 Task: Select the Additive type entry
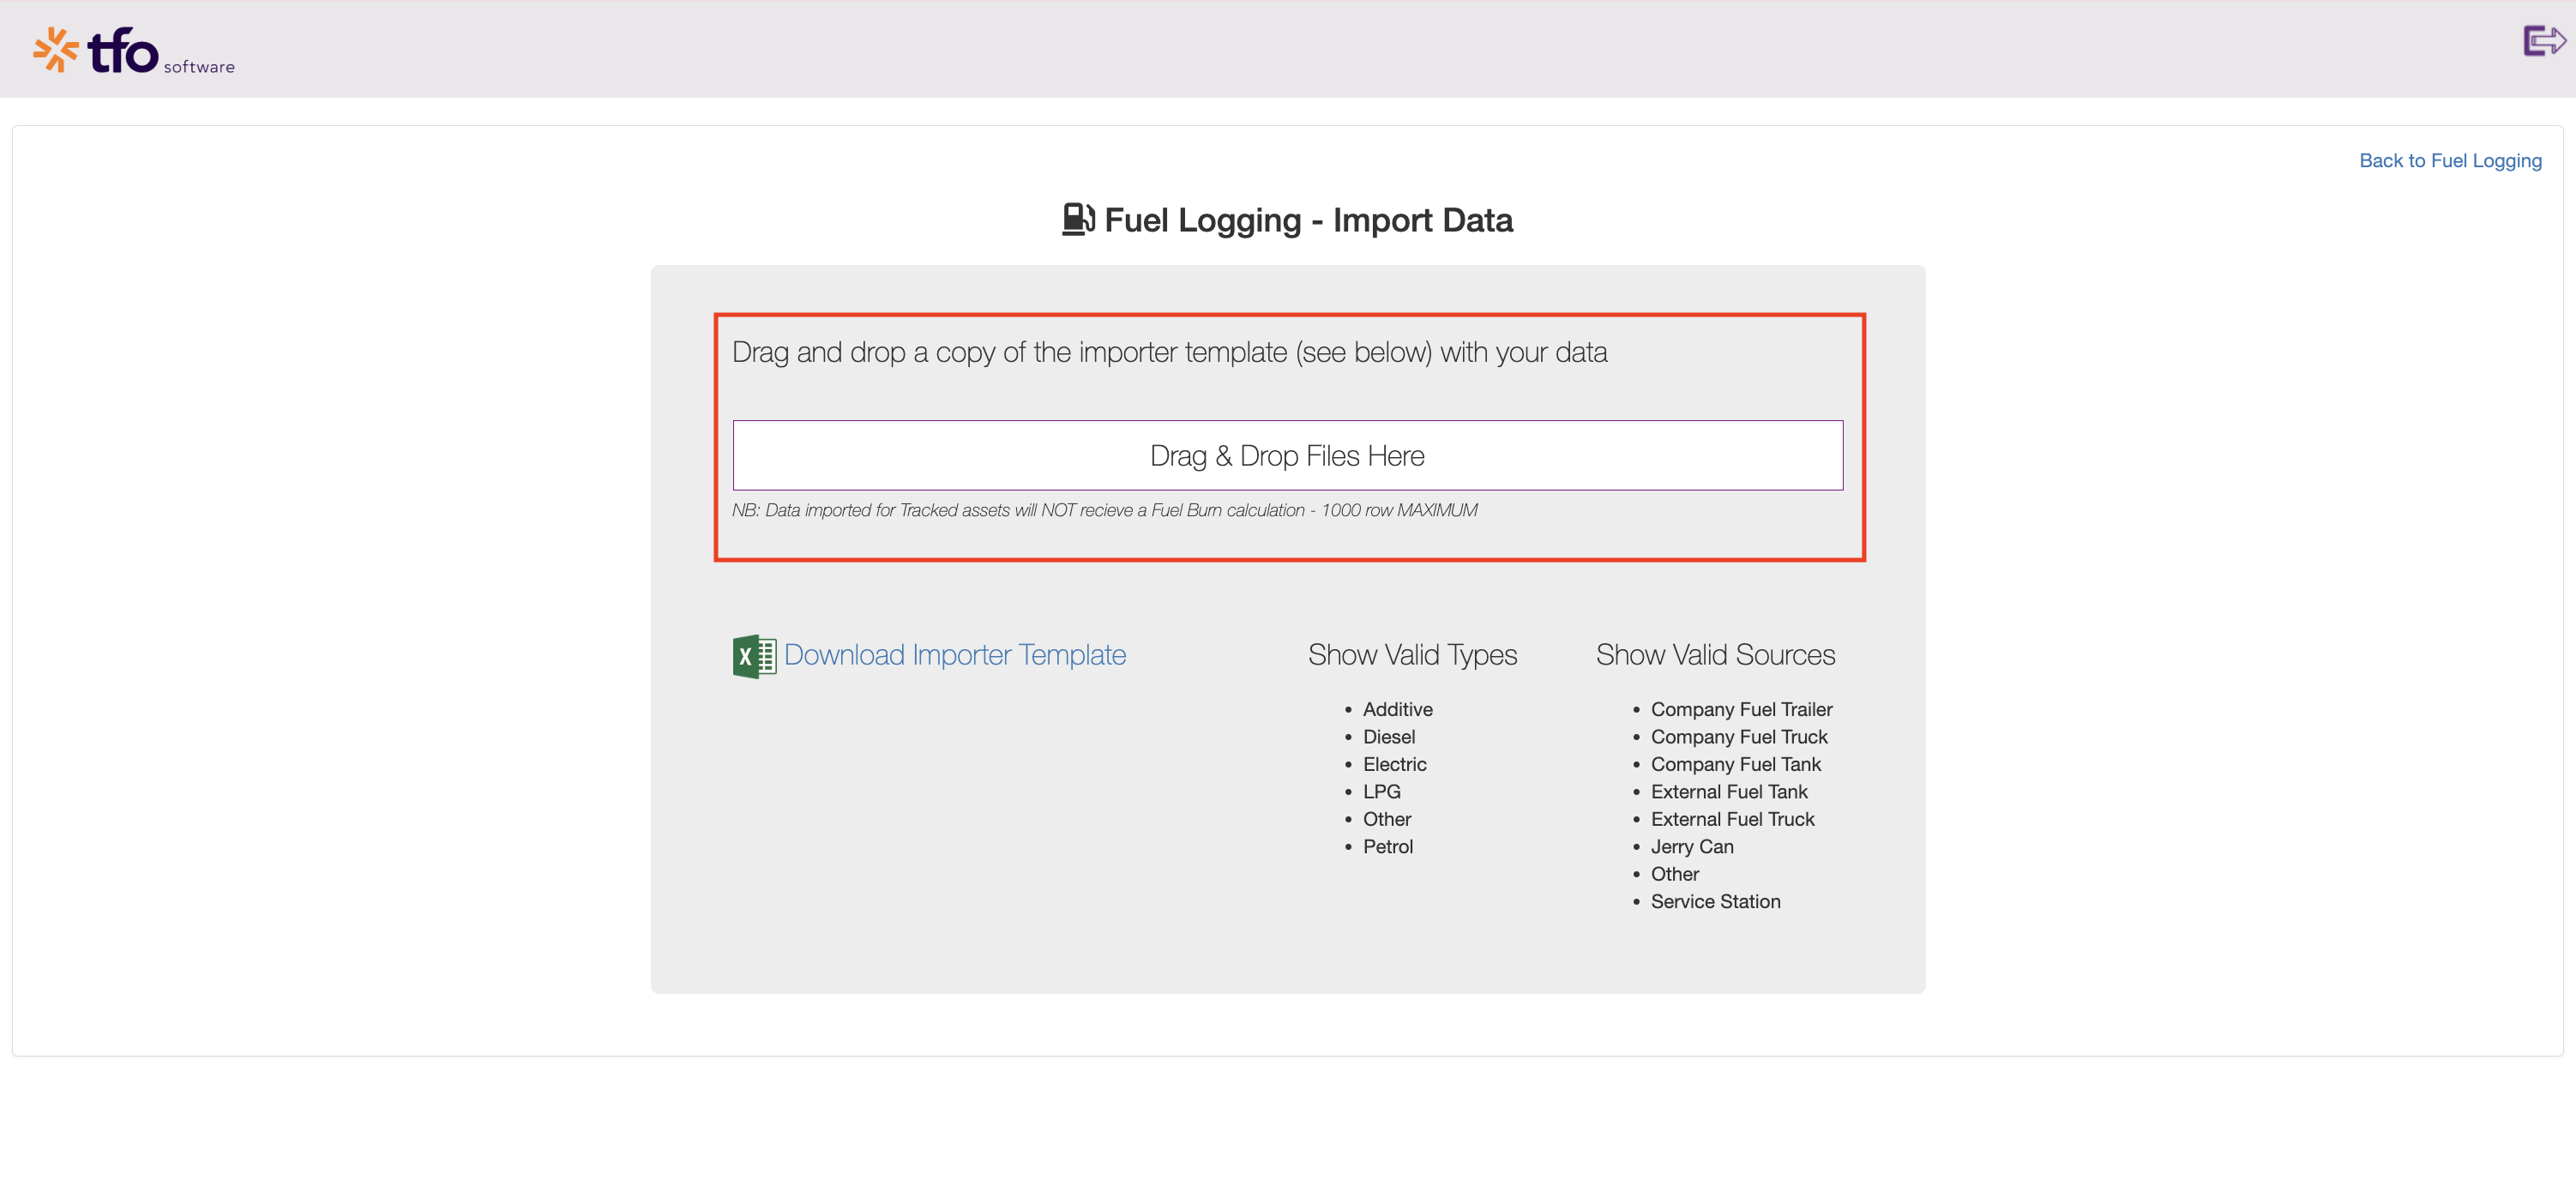[x=1397, y=709]
